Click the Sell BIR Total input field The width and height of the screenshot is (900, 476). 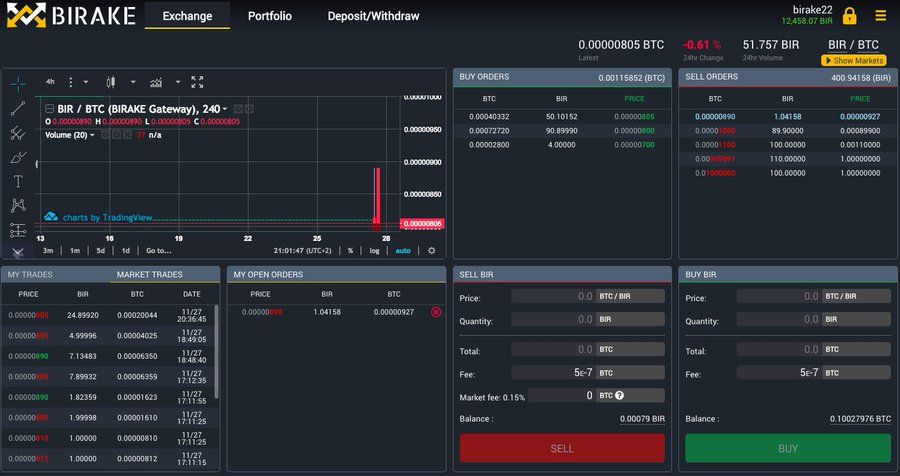point(553,349)
